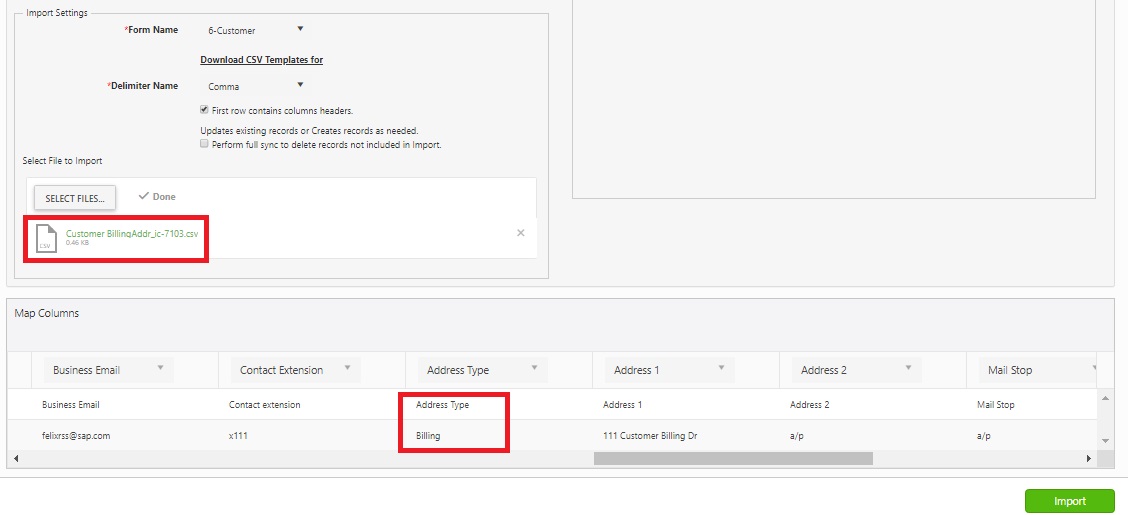Viewport: 1128px width, 515px height.
Task: Enable the Perform full sync checkbox
Action: pos(204,144)
